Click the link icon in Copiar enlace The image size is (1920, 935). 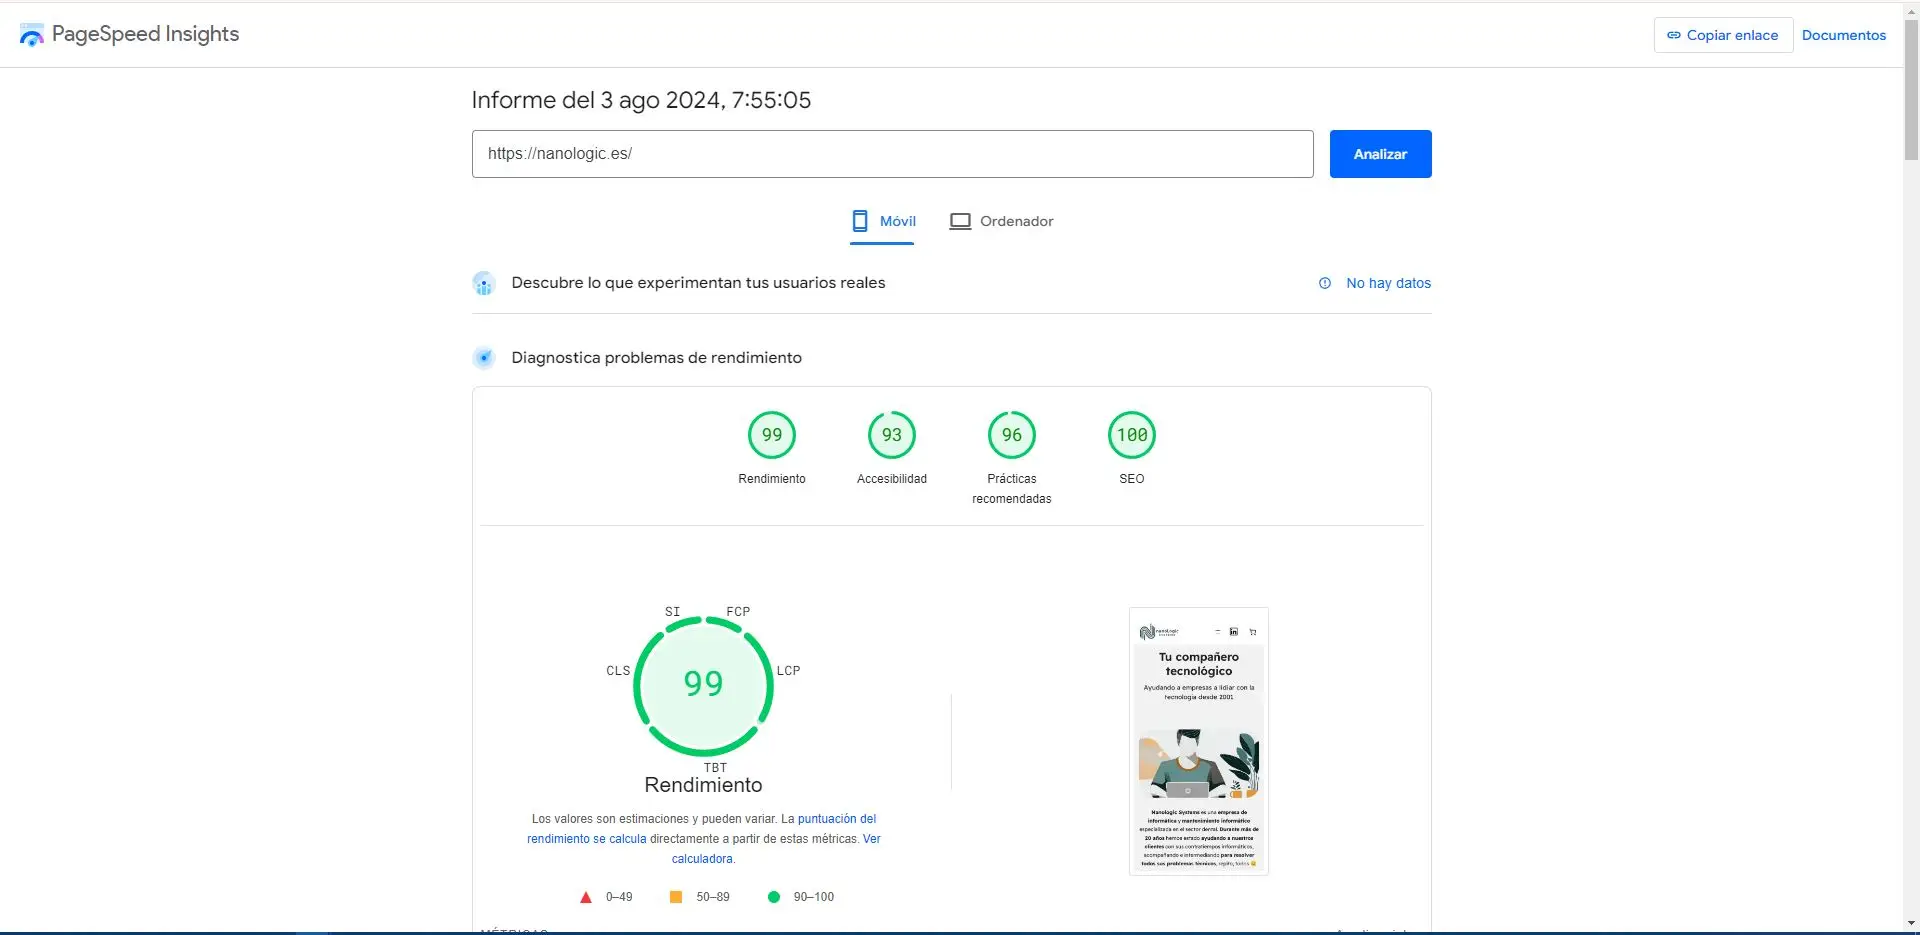point(1673,35)
